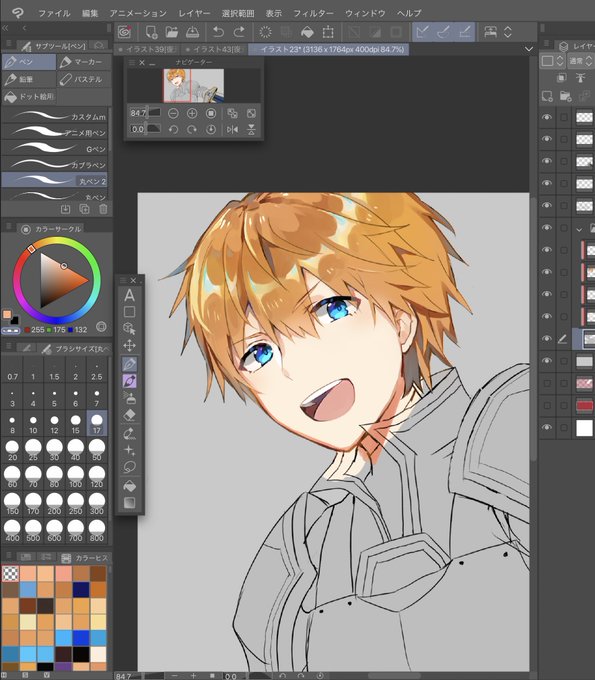Select the Eraser tool
The height and width of the screenshot is (680, 595).
(129, 415)
